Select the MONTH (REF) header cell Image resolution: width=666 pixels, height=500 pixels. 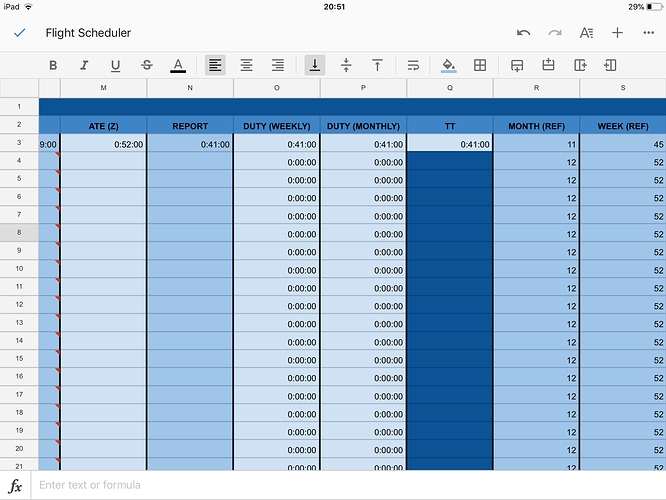tap(536, 126)
